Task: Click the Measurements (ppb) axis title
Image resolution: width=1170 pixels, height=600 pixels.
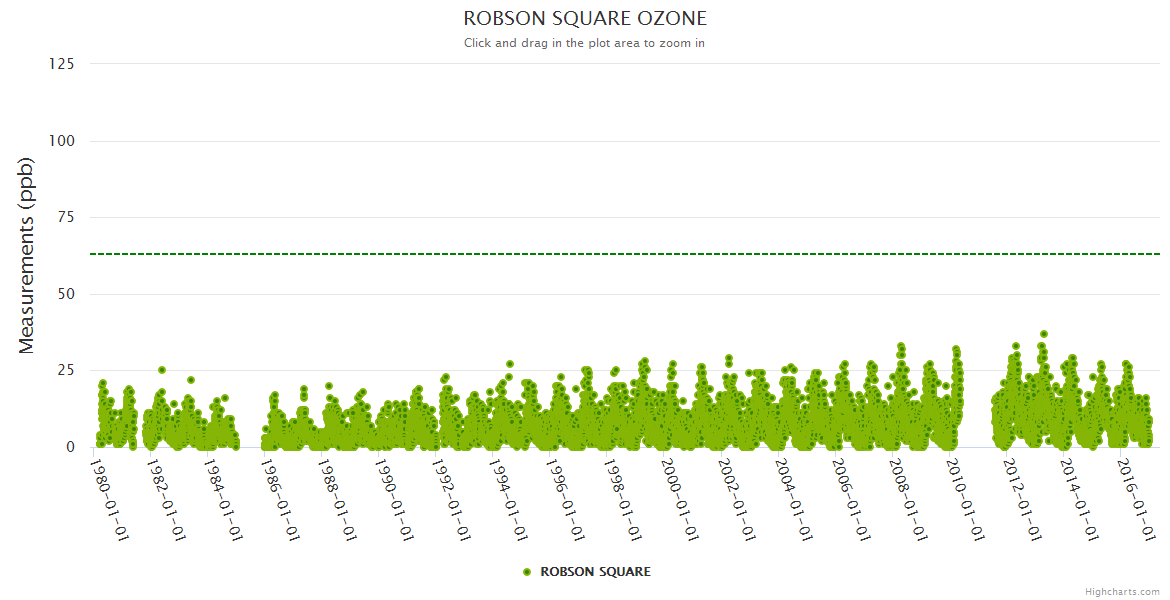Action: pyautogui.click(x=27, y=256)
